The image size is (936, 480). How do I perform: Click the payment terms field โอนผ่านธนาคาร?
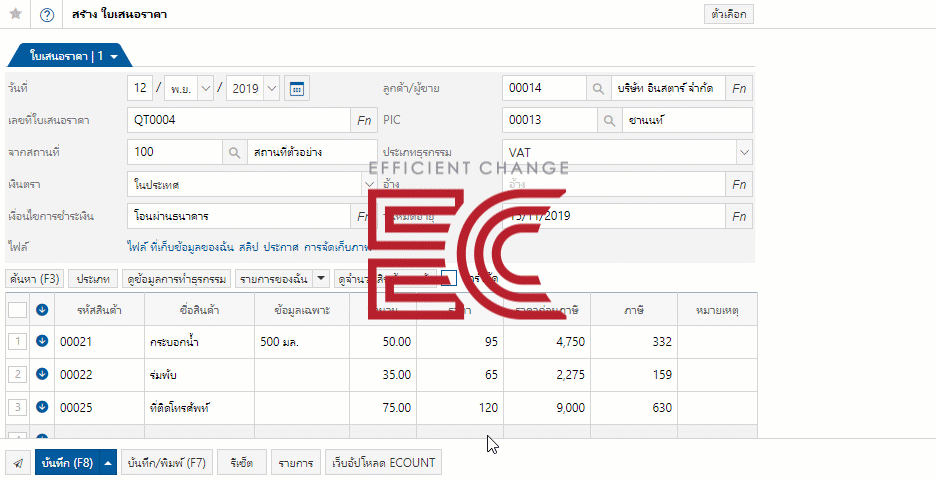[239, 216]
